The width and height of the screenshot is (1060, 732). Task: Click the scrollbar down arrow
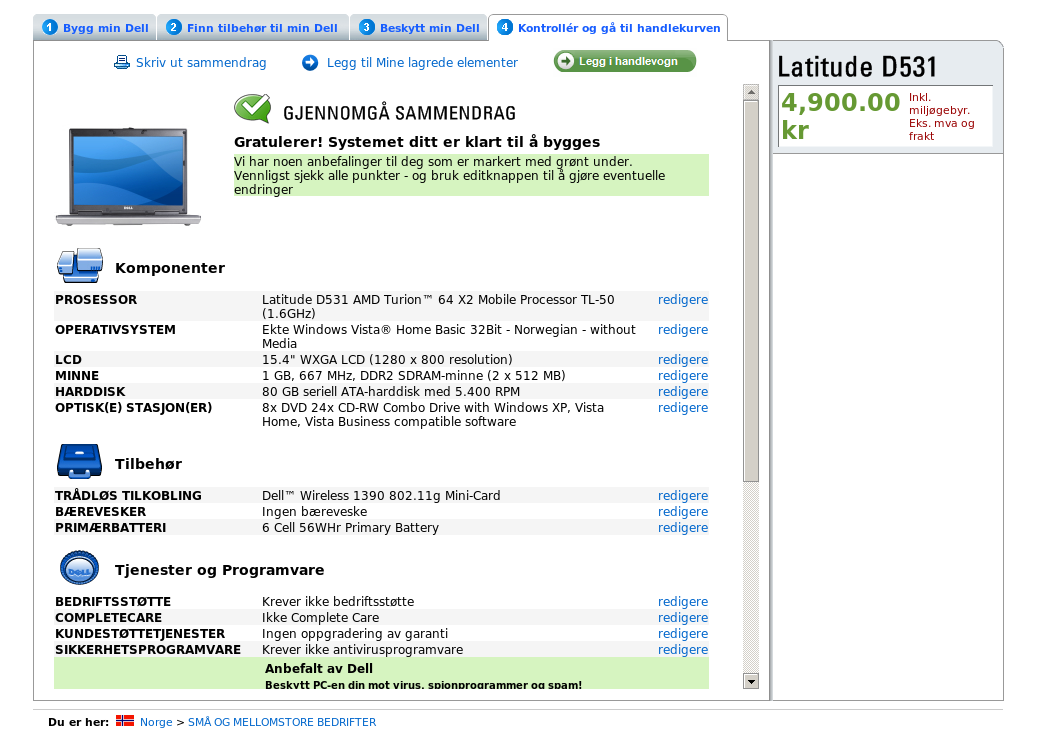[750, 681]
